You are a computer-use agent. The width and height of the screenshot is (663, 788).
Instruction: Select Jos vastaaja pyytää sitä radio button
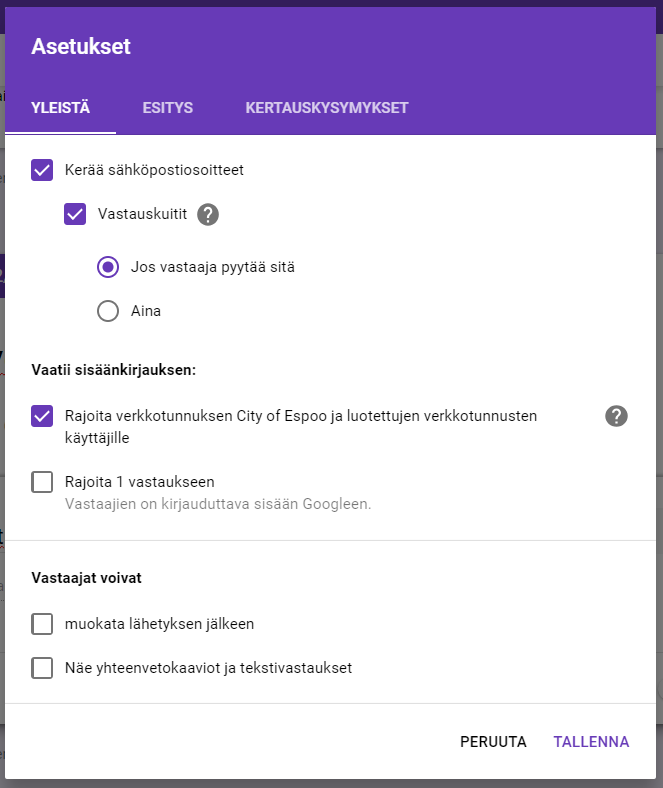click(x=108, y=267)
